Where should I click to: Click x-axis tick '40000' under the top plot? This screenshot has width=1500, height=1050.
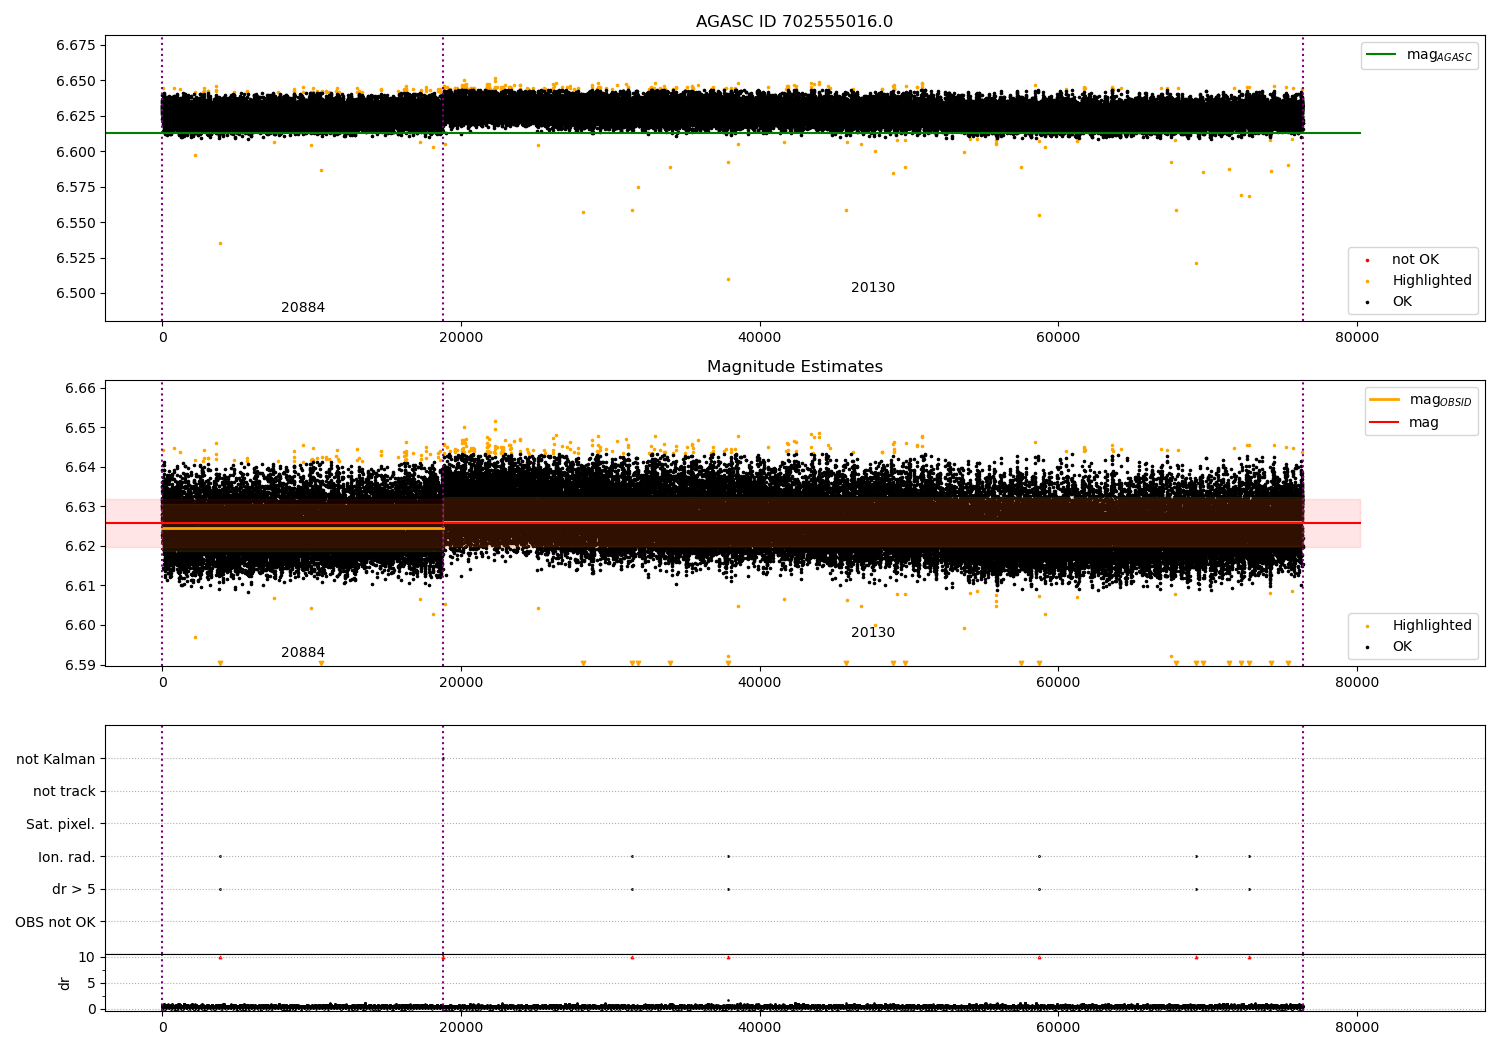(x=759, y=338)
